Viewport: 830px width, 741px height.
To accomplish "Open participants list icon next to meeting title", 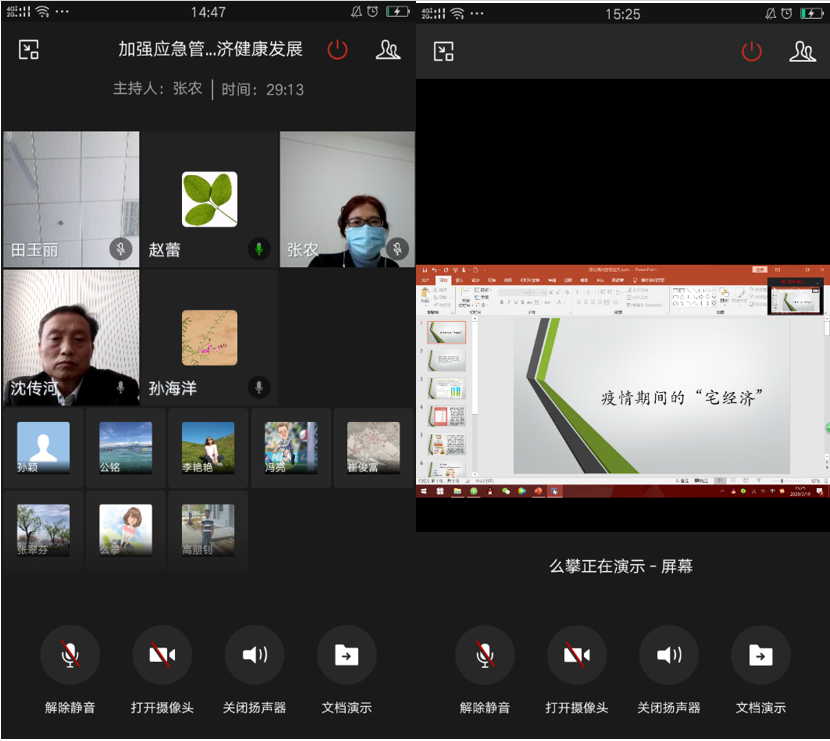I will coord(388,50).
